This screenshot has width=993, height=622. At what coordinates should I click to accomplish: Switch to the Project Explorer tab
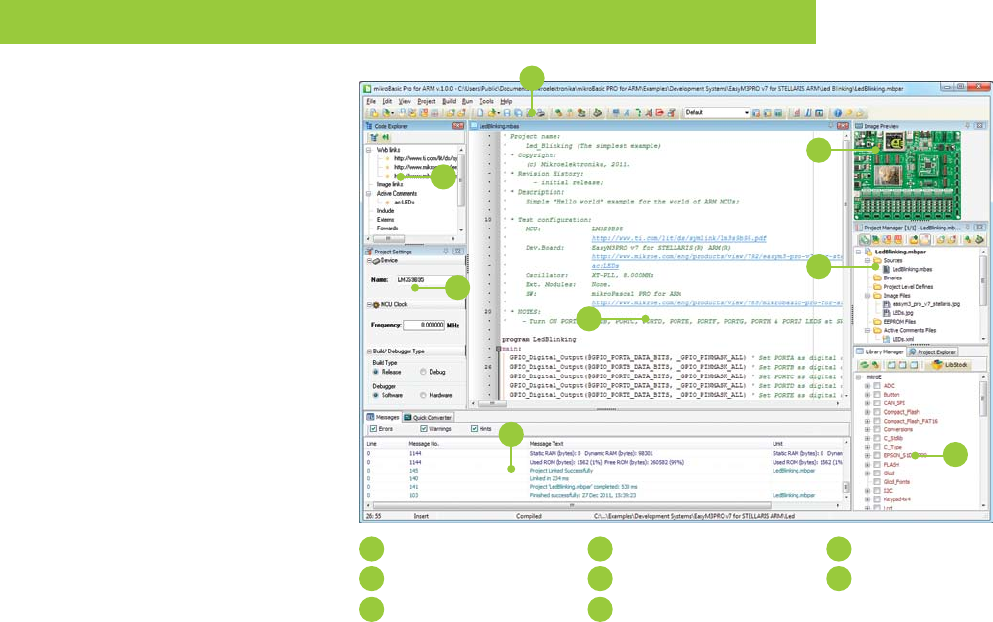[x=933, y=352]
